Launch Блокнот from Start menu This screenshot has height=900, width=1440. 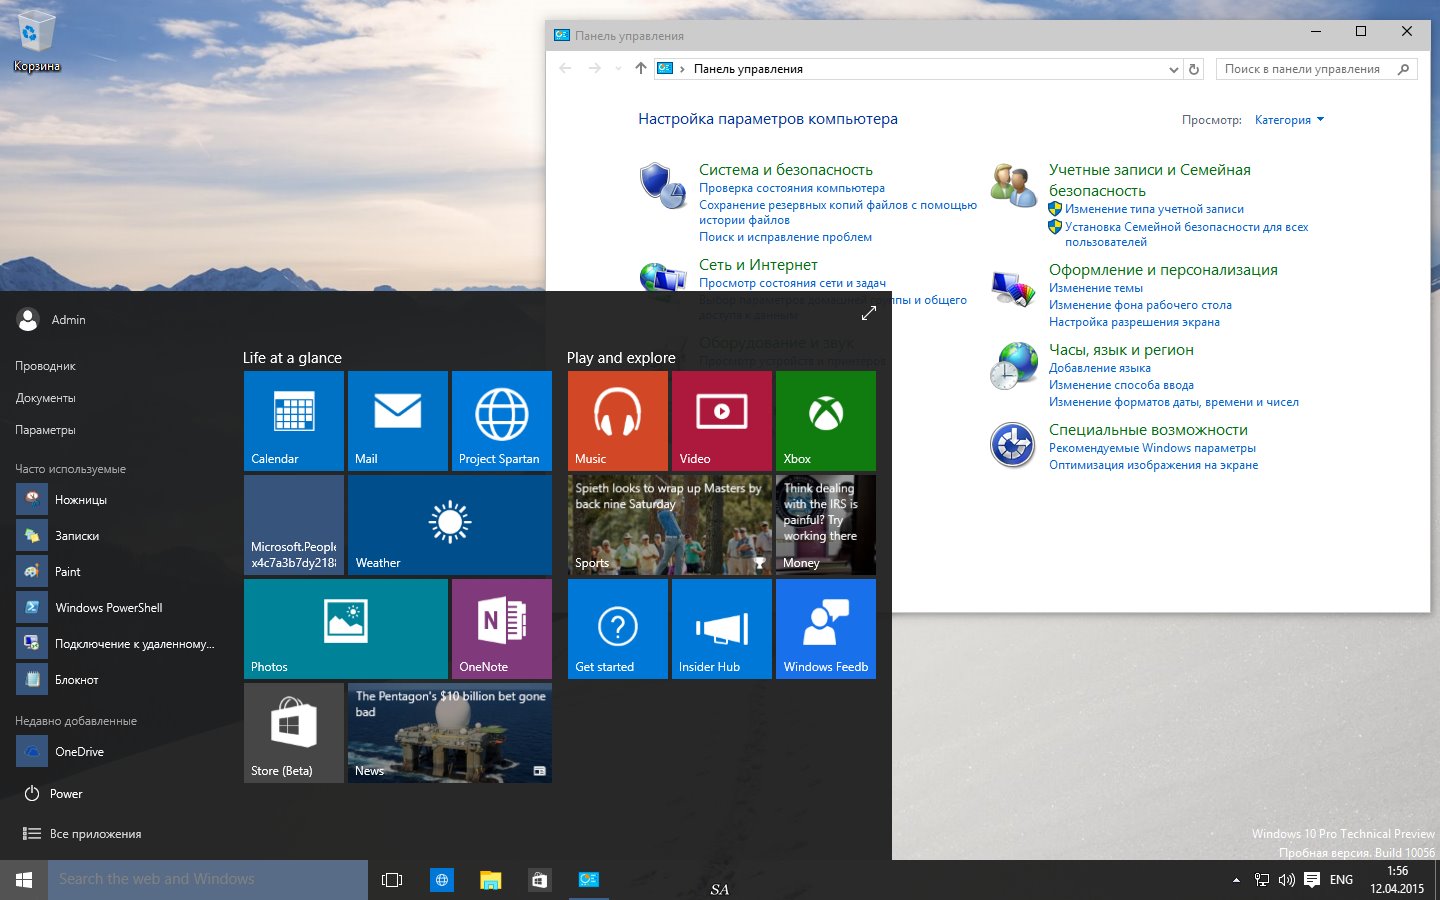(x=118, y=680)
